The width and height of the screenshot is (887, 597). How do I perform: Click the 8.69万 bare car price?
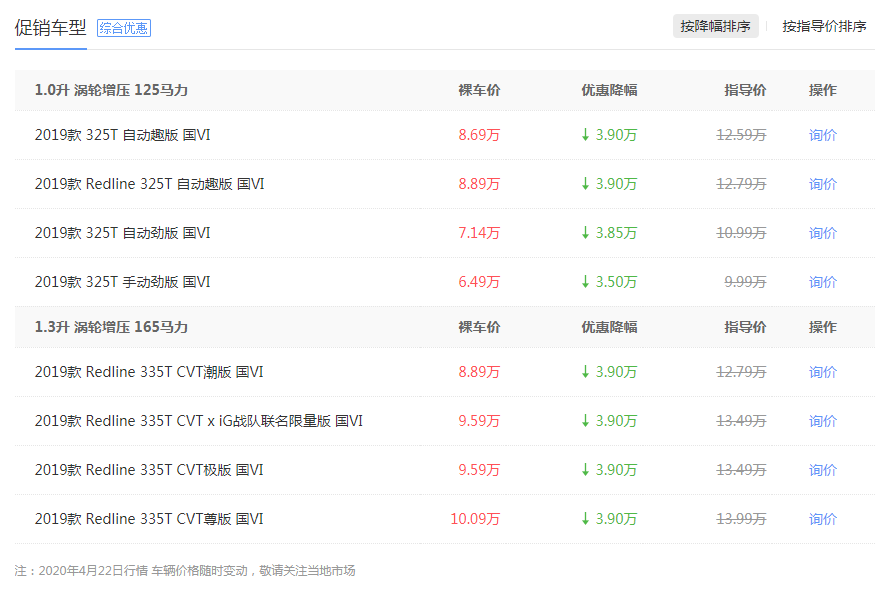[x=479, y=135]
